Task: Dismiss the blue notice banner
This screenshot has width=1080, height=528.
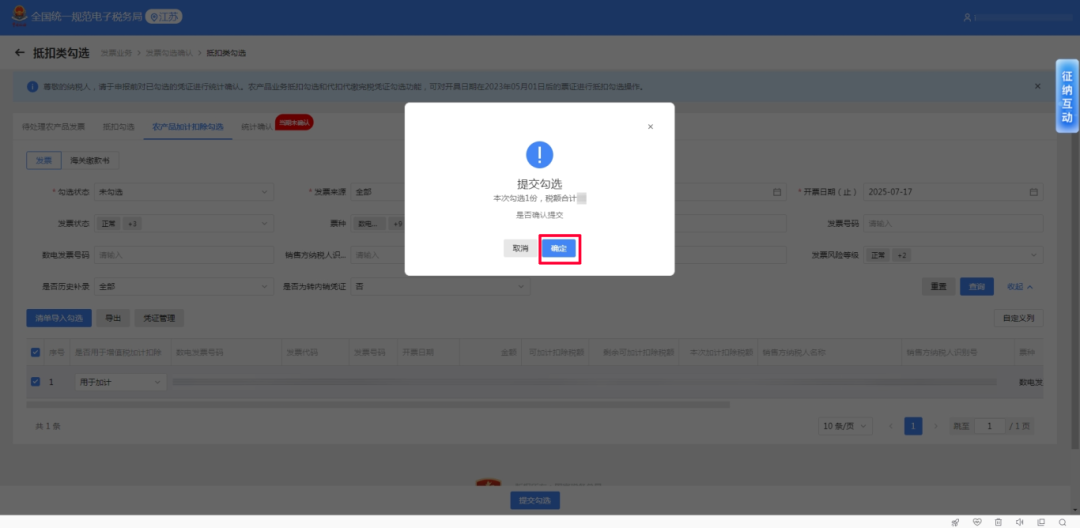Action: [x=1037, y=87]
